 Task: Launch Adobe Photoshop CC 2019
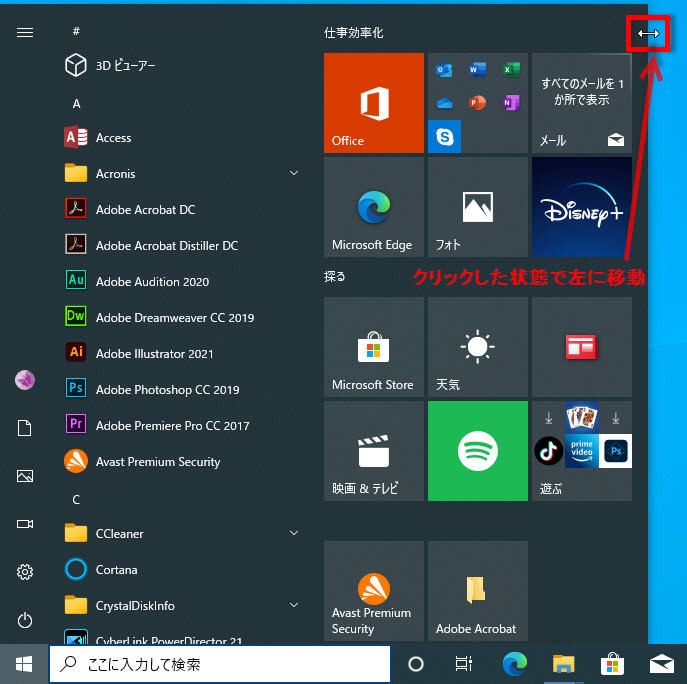point(167,390)
